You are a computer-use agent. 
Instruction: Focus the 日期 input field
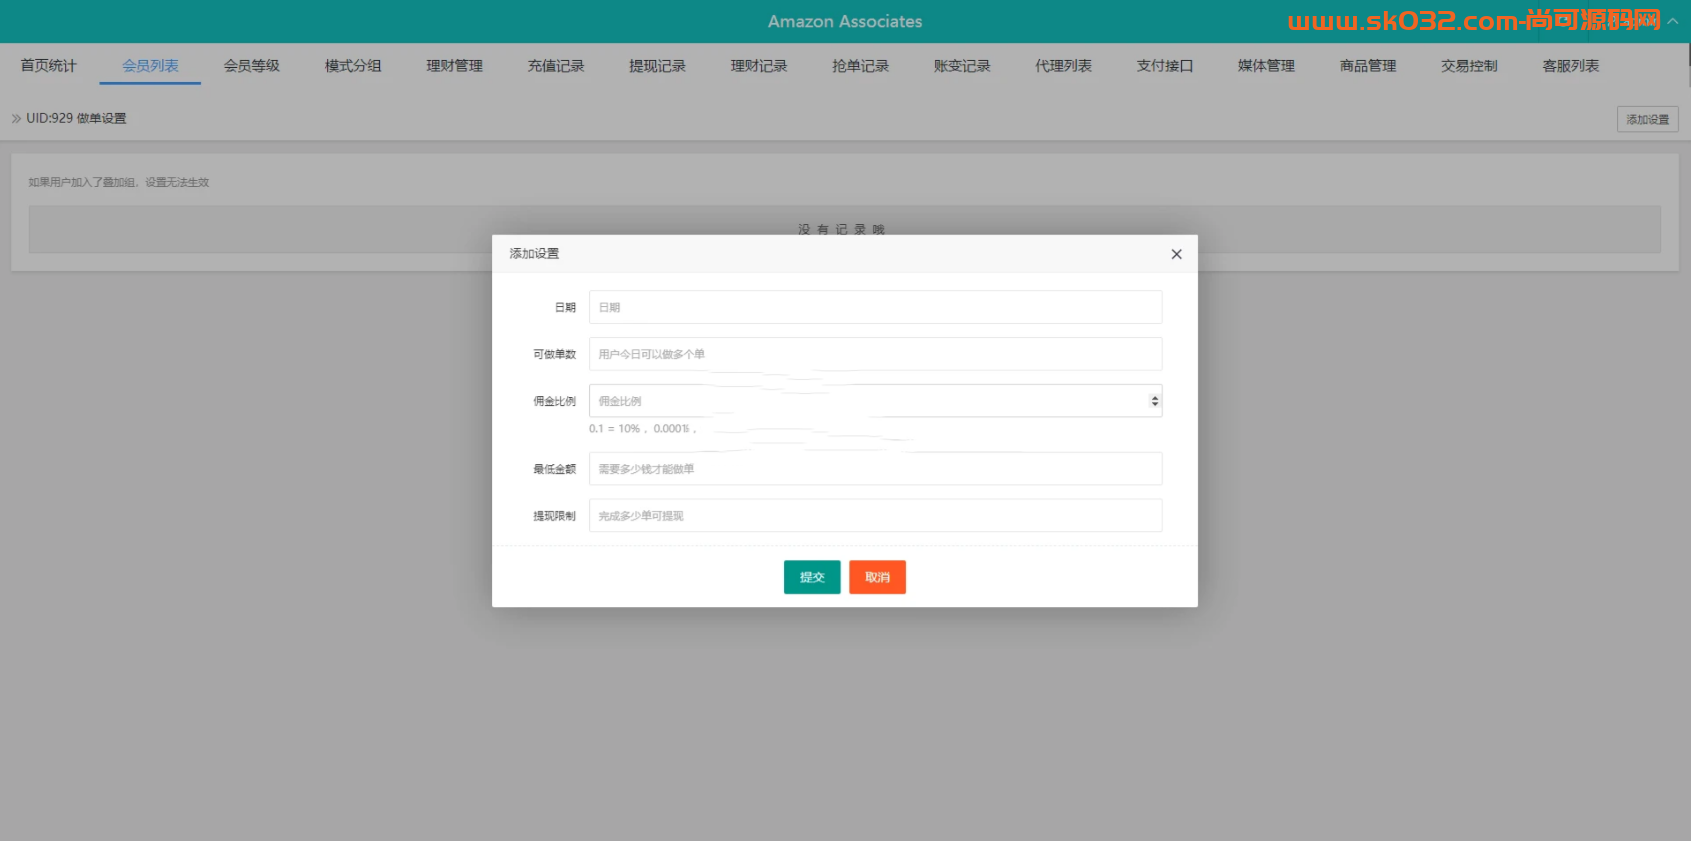pos(875,307)
